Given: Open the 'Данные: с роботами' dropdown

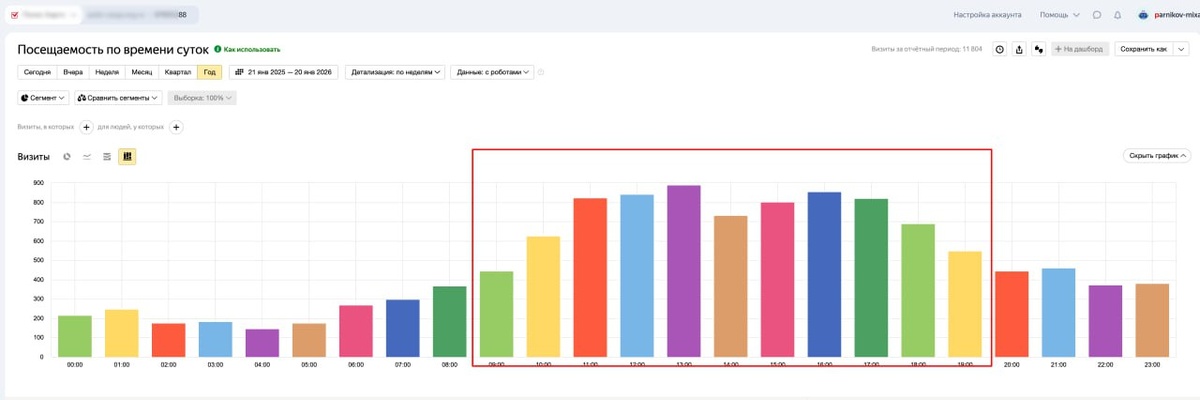Looking at the screenshot, I should pos(492,72).
